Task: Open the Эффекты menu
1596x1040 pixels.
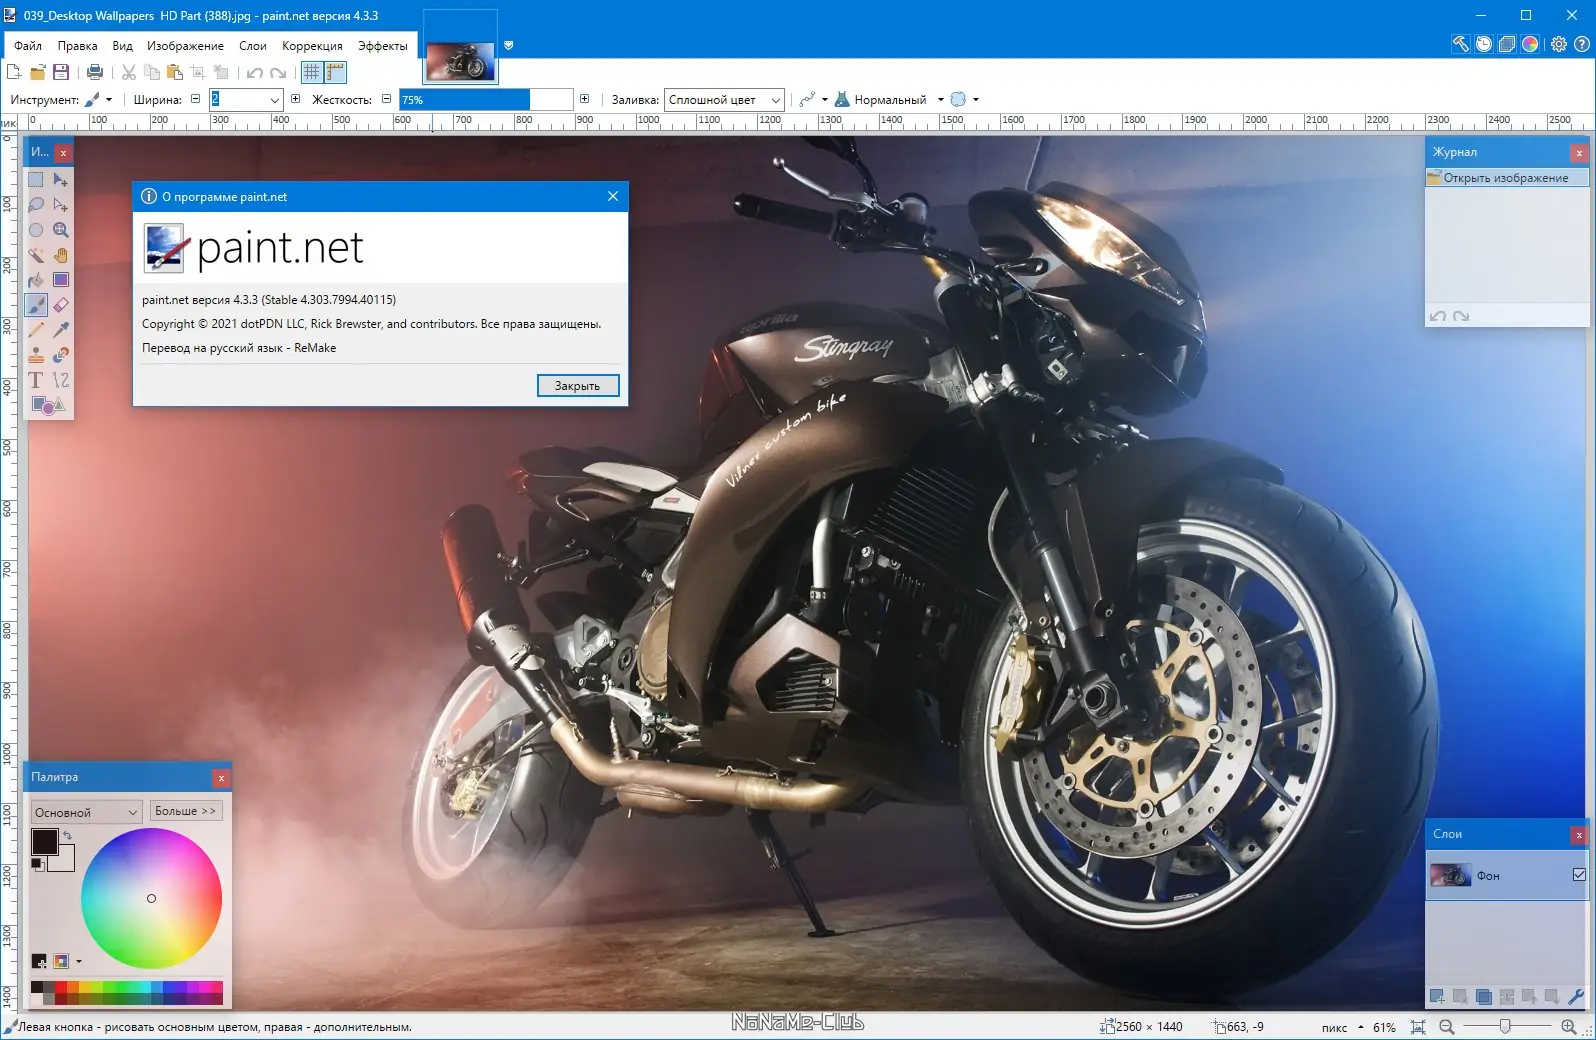Action: coord(383,46)
